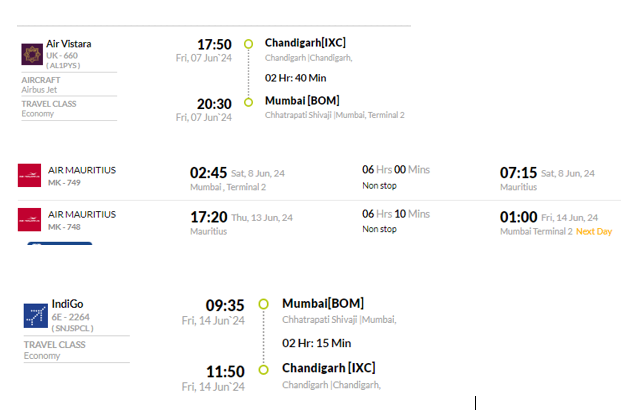This screenshot has height=415, width=621.
Task: Click the Chandigarh departure circle marker at 17:50
Action: point(248,44)
